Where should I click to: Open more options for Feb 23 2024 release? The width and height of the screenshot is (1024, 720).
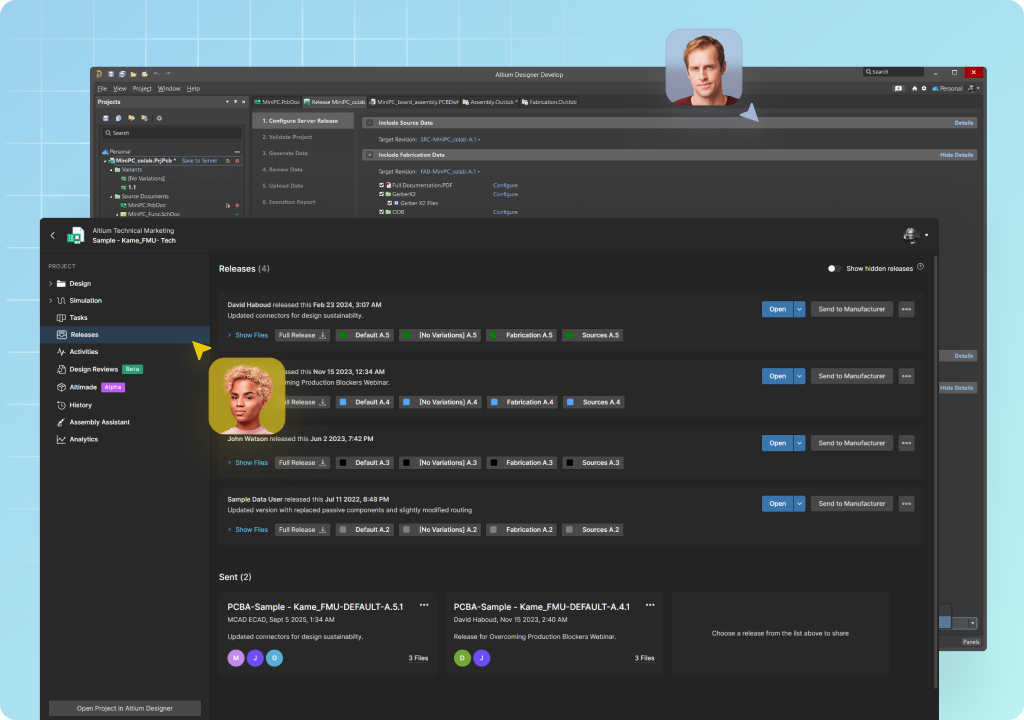(906, 309)
